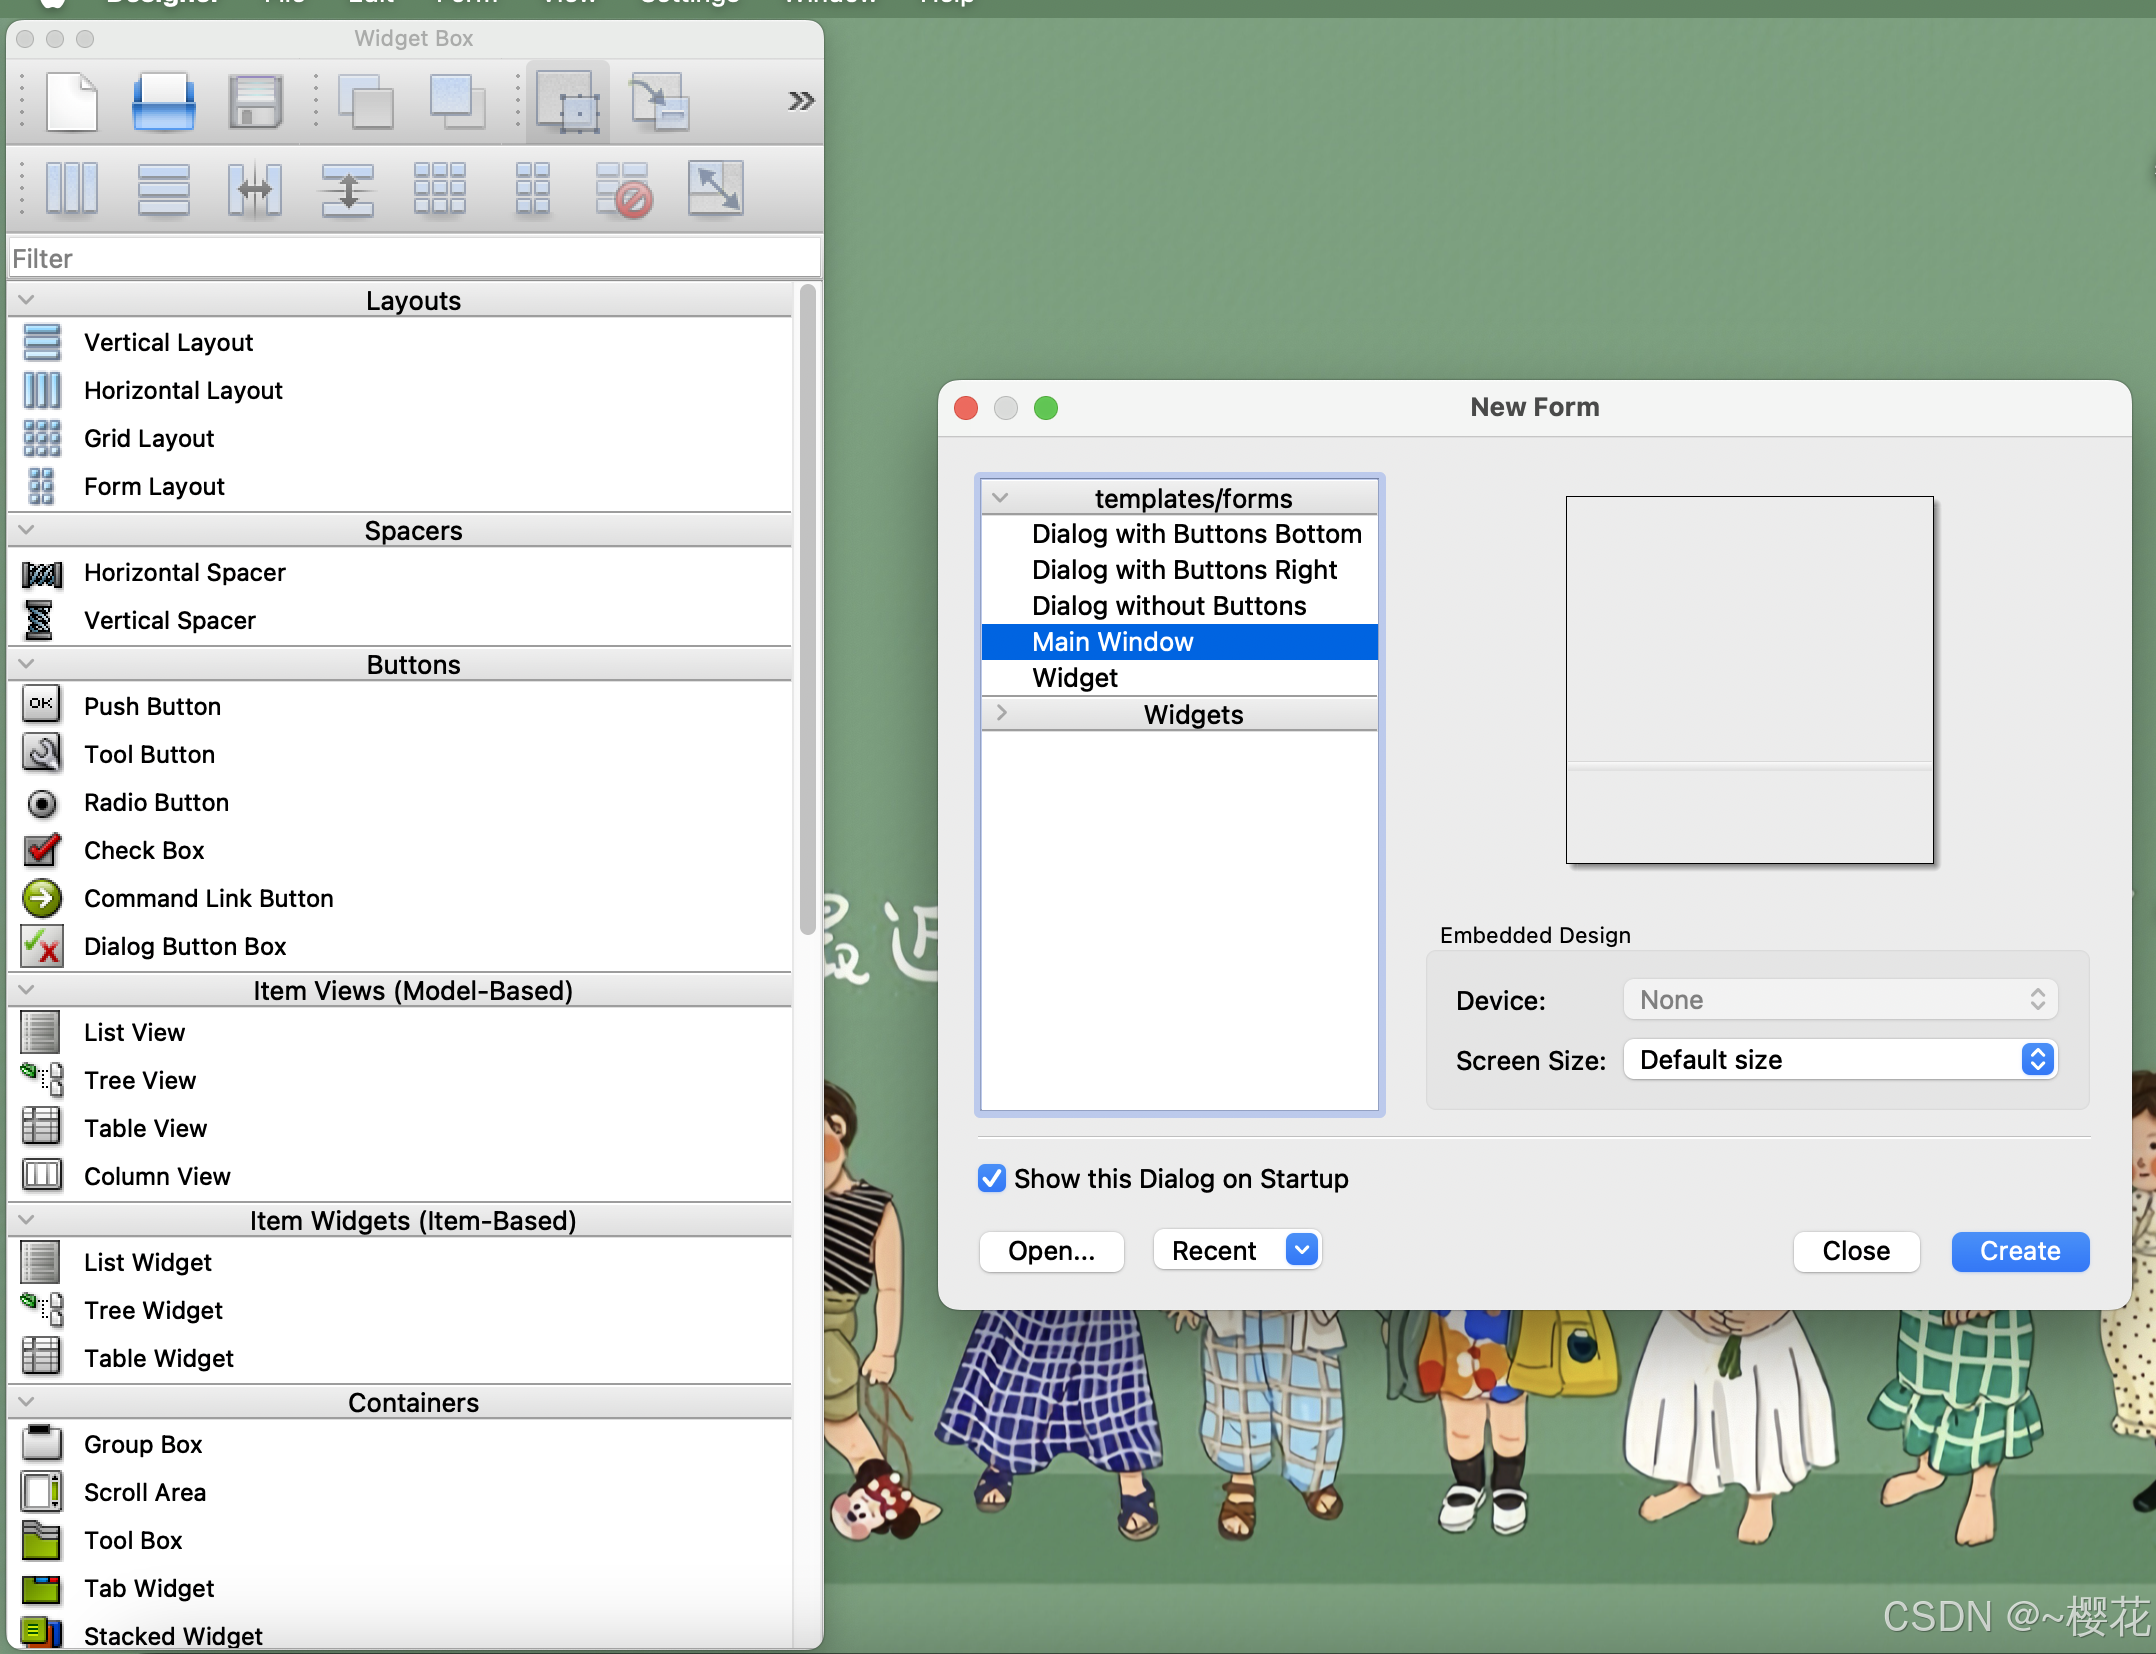Open the Recent templates dropdown
Viewport: 2156px width, 1654px height.
pos(1301,1250)
